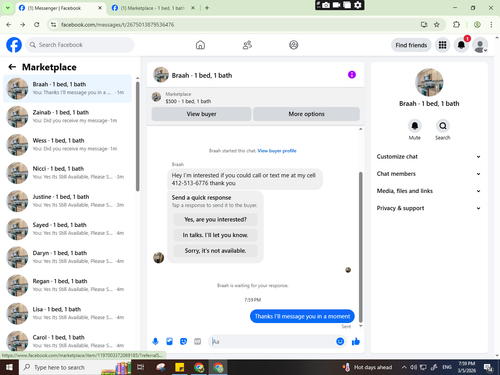Choose a sticker from the sticker icon
500x375 pixels.
tap(183, 341)
